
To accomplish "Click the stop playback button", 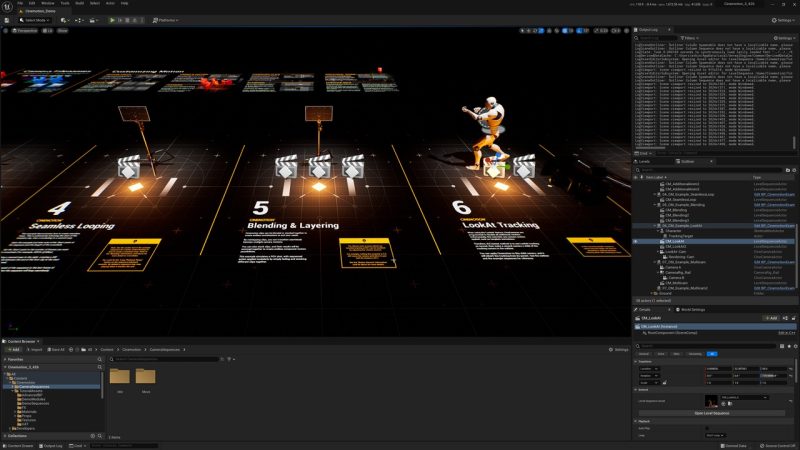I will (127, 20).
